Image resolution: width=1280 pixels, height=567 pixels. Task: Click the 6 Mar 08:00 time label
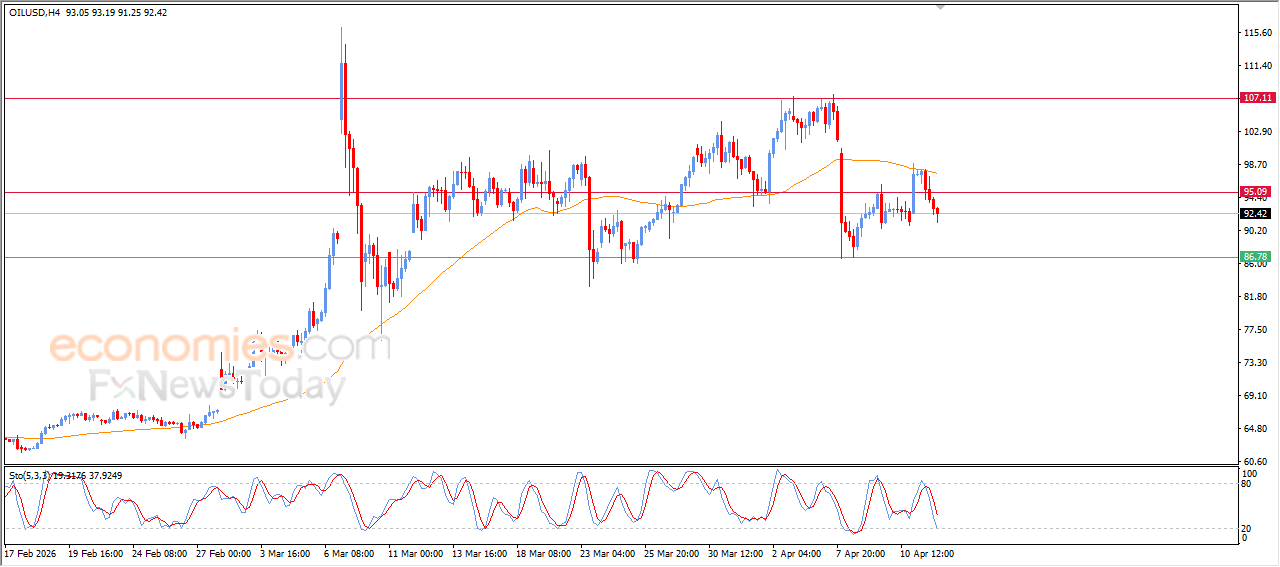(x=349, y=553)
